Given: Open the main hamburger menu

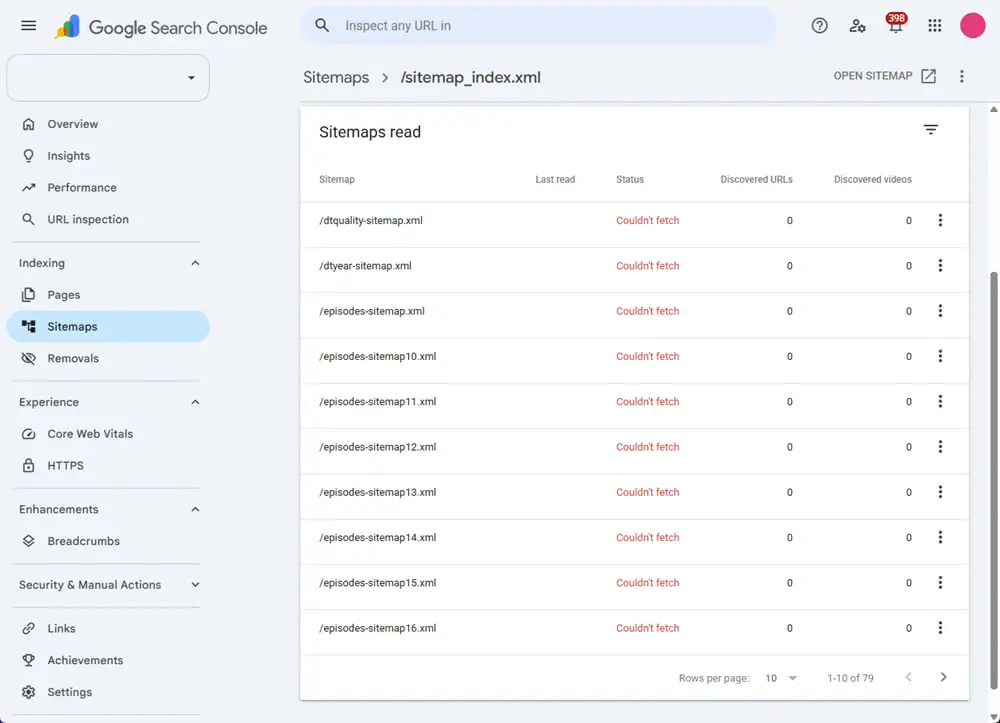Looking at the screenshot, I should click(x=29, y=26).
